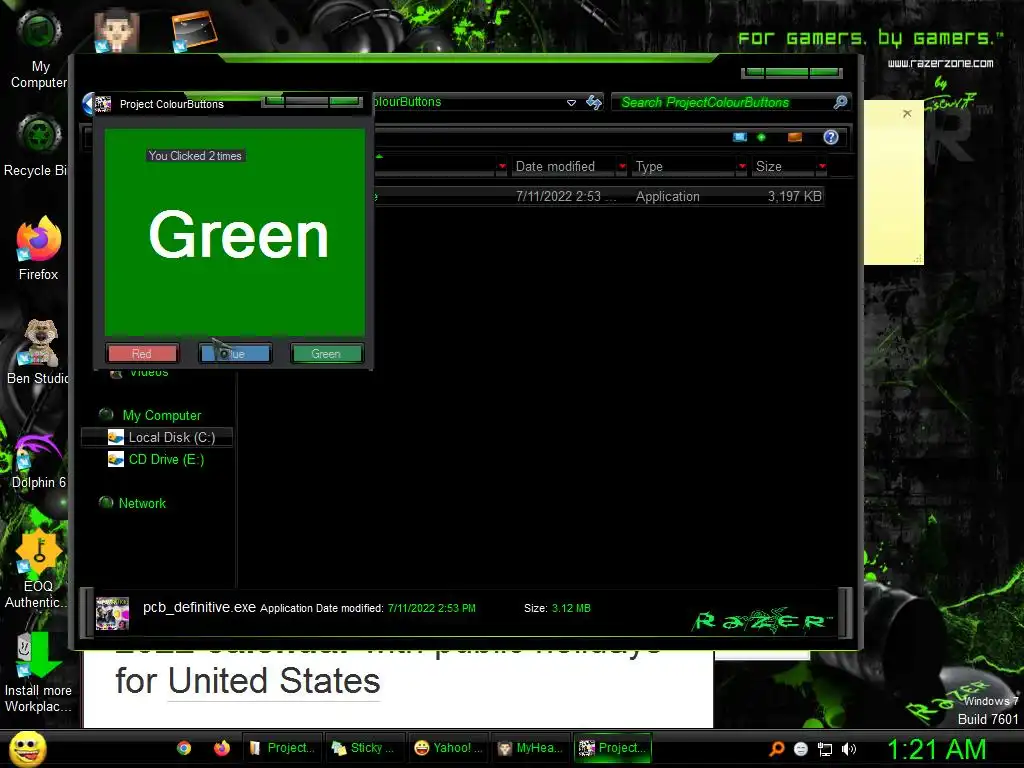
Task: Click the Project ColourButtons window title icon
Action: 103,104
